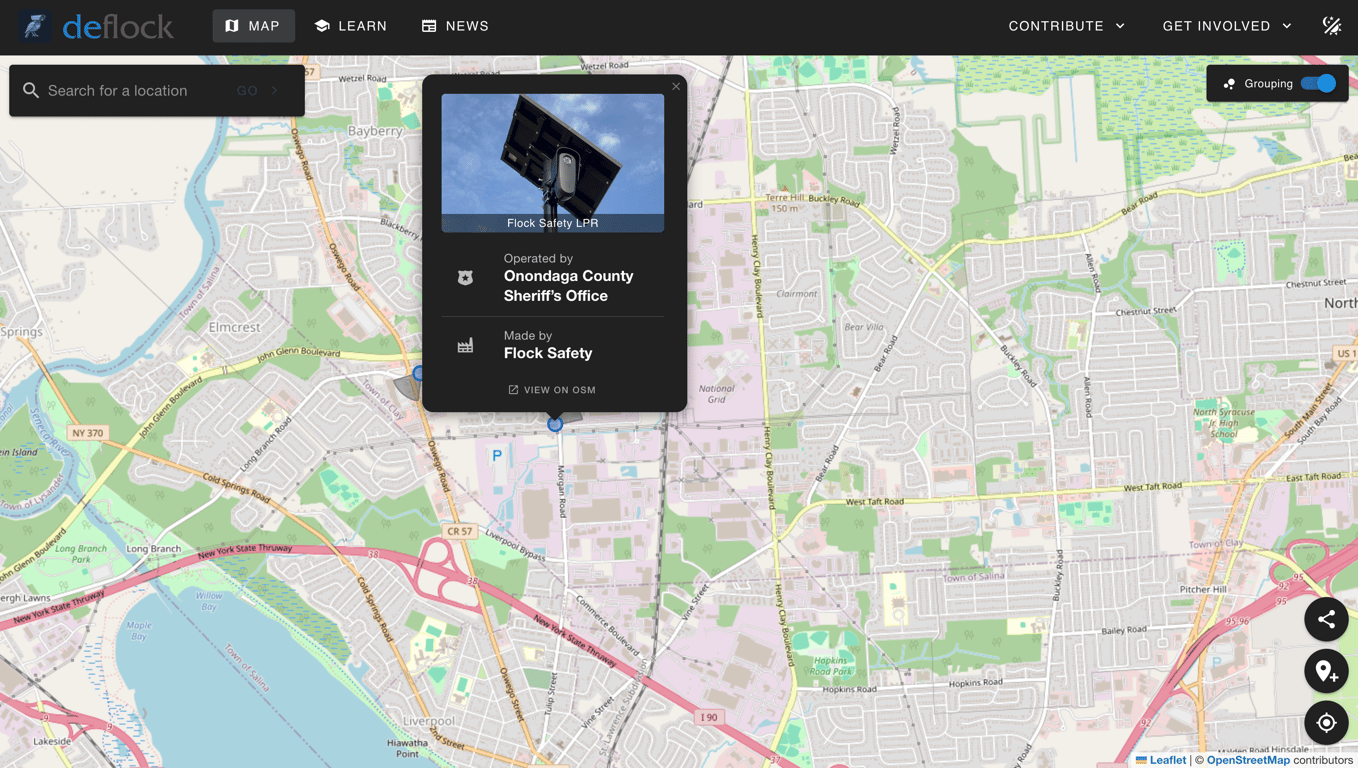Click the View on OSM link

[x=552, y=390]
